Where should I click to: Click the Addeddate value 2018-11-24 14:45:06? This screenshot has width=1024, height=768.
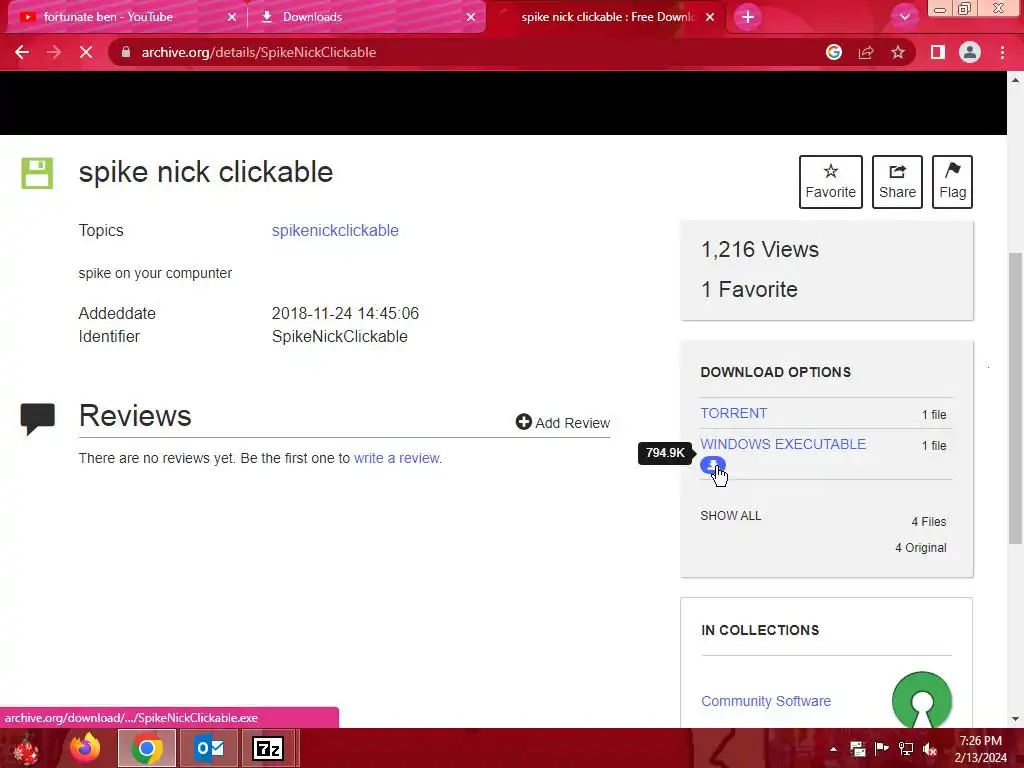[x=345, y=313]
